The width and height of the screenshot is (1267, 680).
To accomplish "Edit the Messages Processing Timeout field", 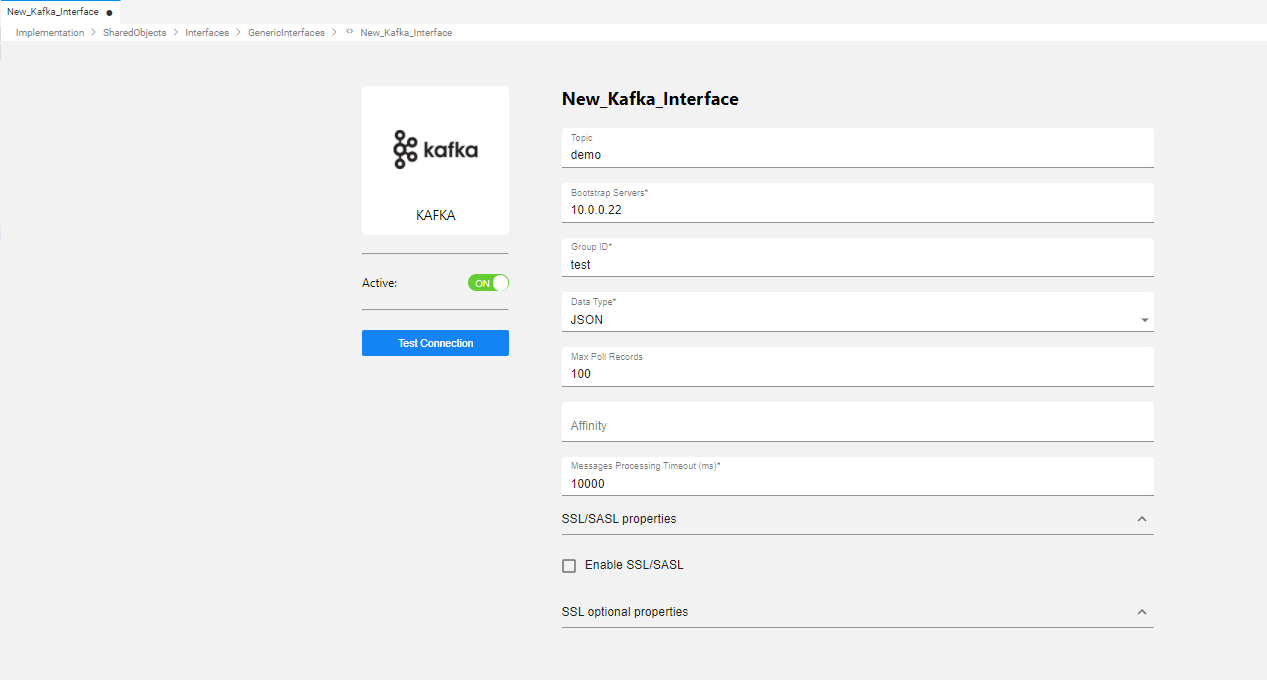I will coord(857,483).
